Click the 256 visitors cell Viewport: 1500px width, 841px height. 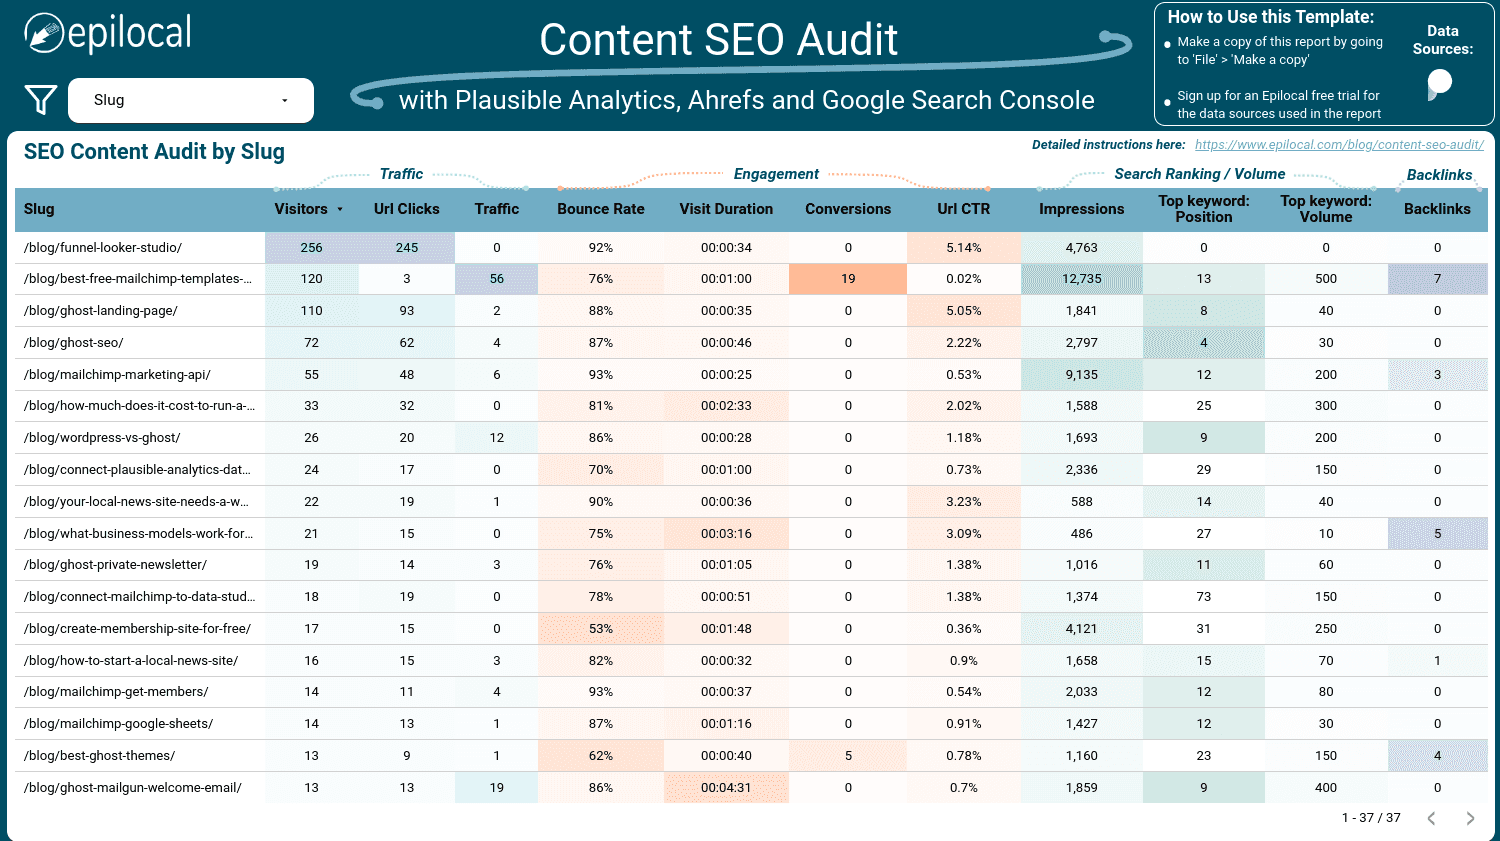312,248
